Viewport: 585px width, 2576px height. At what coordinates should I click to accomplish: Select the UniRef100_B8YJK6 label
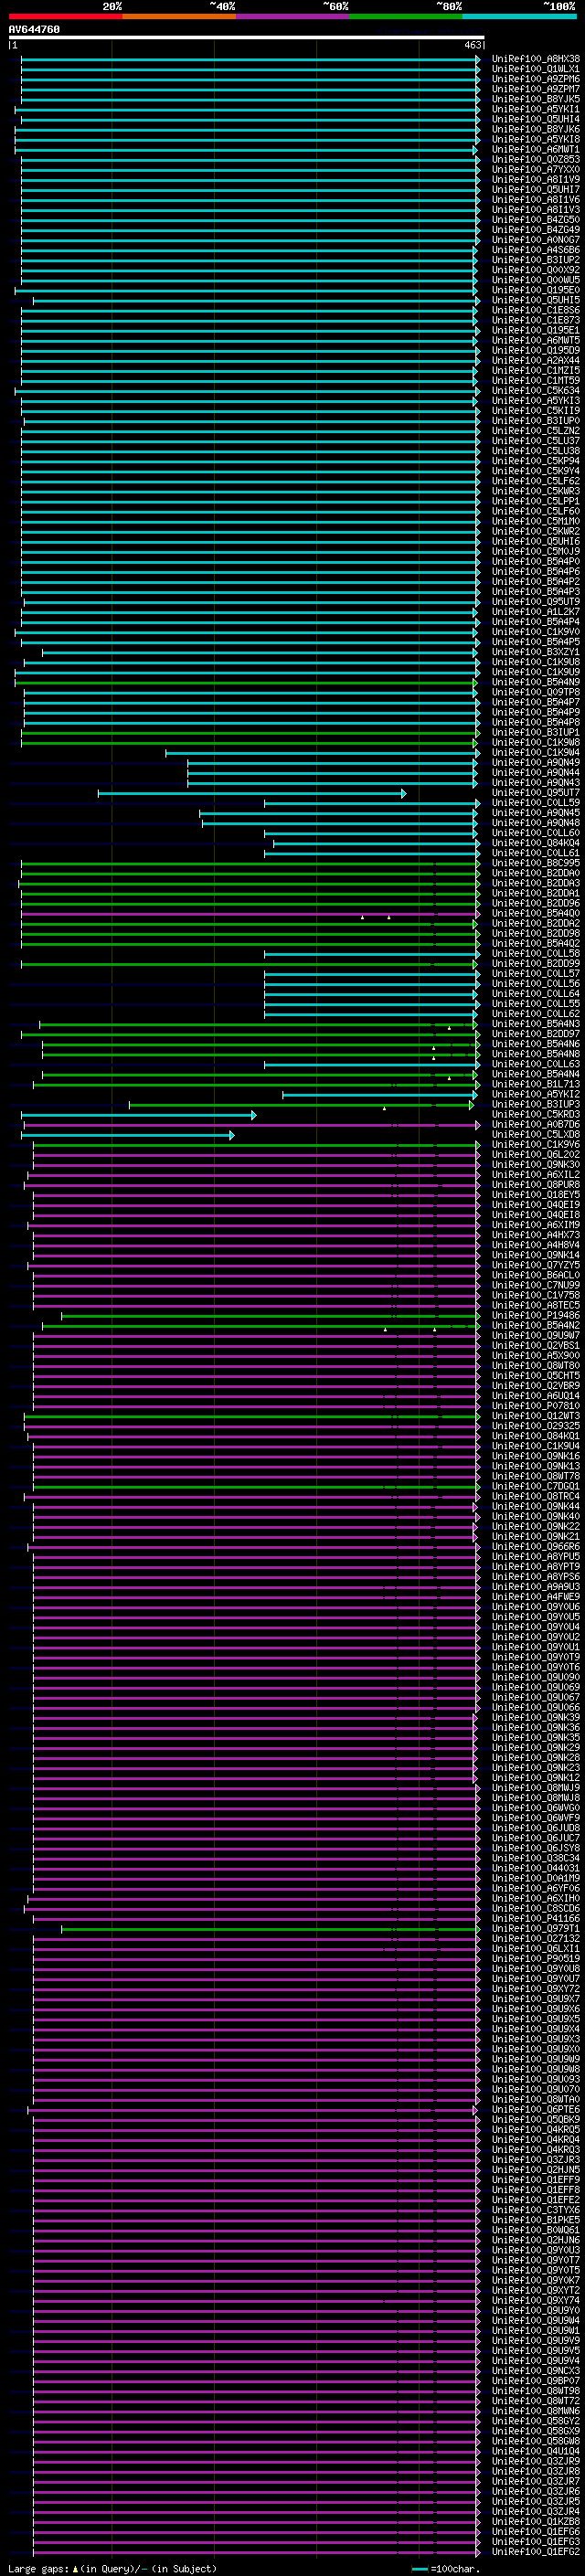(x=536, y=129)
